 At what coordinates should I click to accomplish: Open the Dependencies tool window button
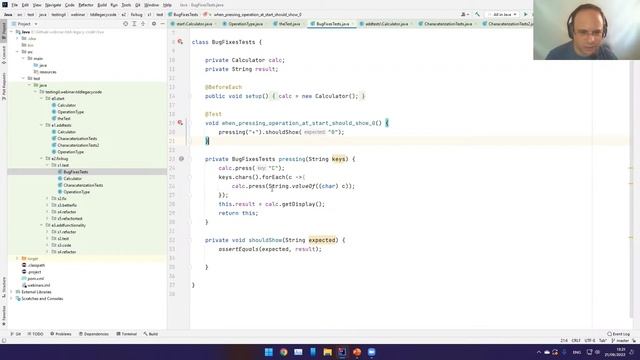click(x=94, y=334)
